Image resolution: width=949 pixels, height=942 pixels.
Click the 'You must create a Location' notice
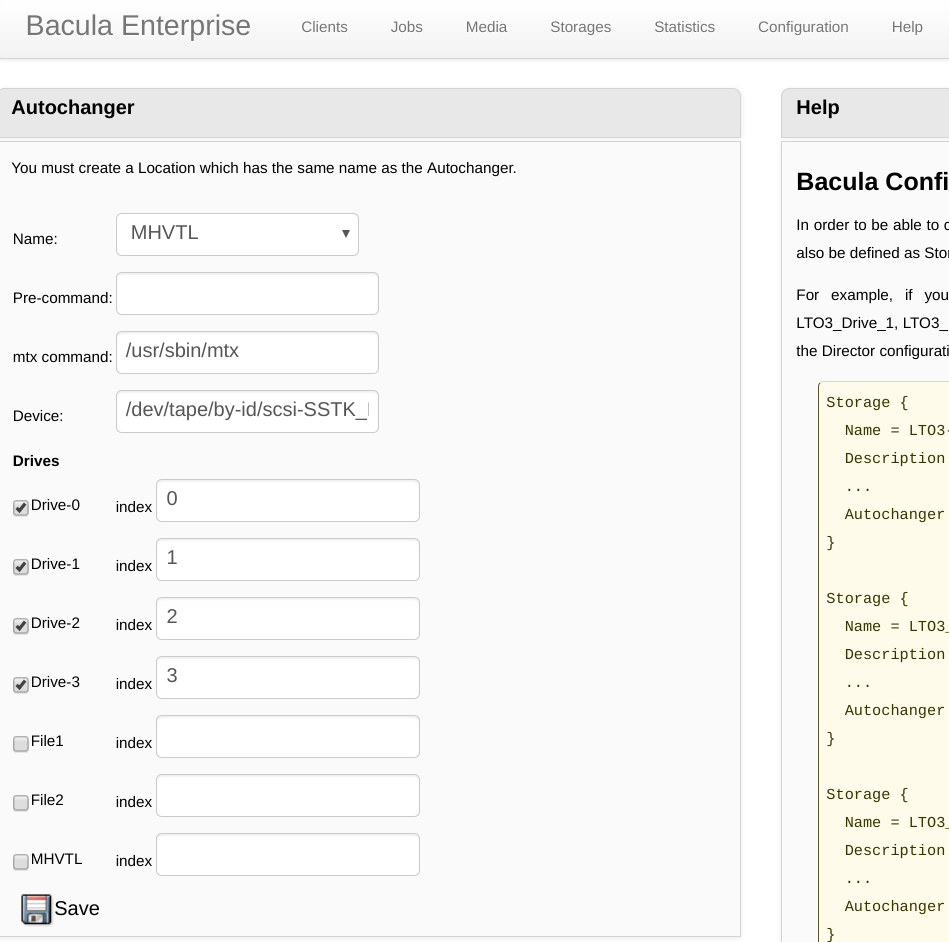point(264,168)
